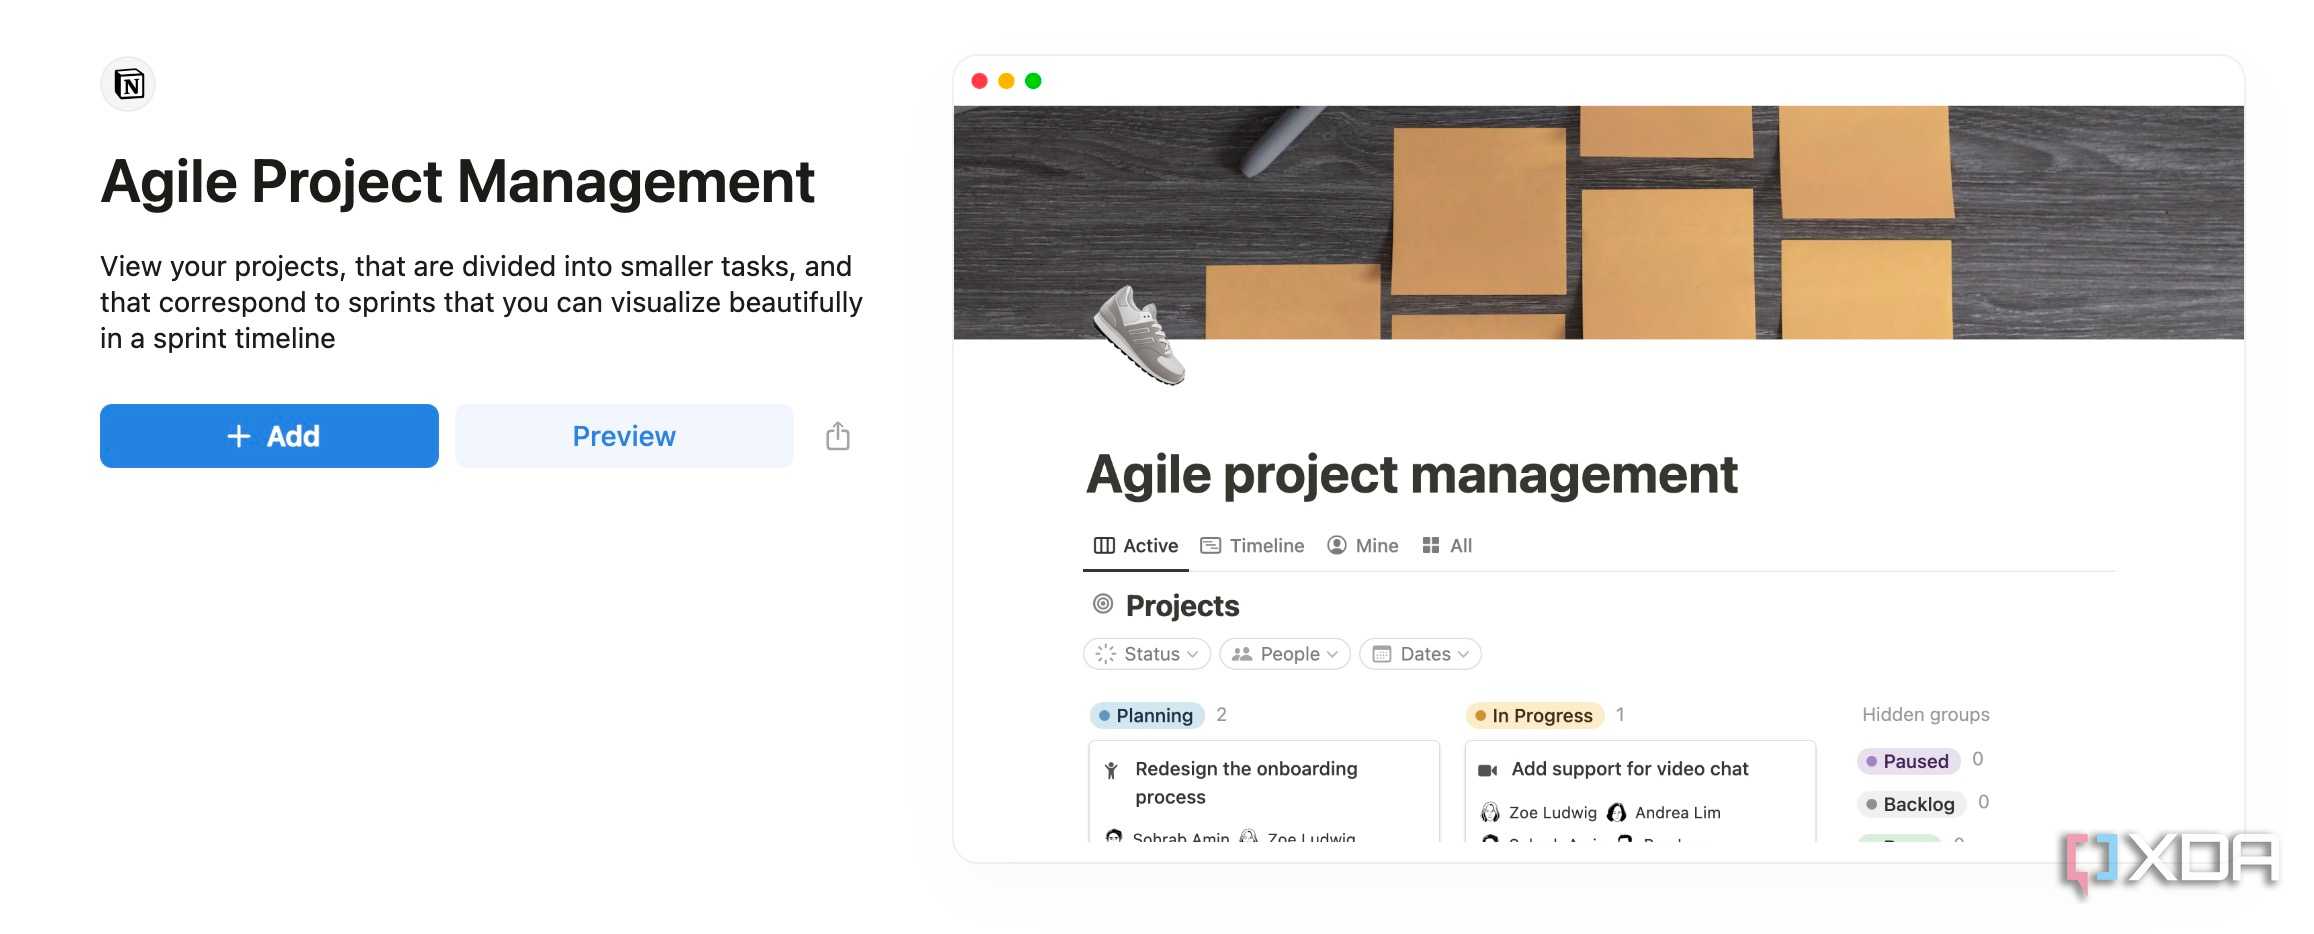Screen dimensions: 2314x934
Task: Click Andrea Lim's avatar icon
Action: coord(1616,812)
